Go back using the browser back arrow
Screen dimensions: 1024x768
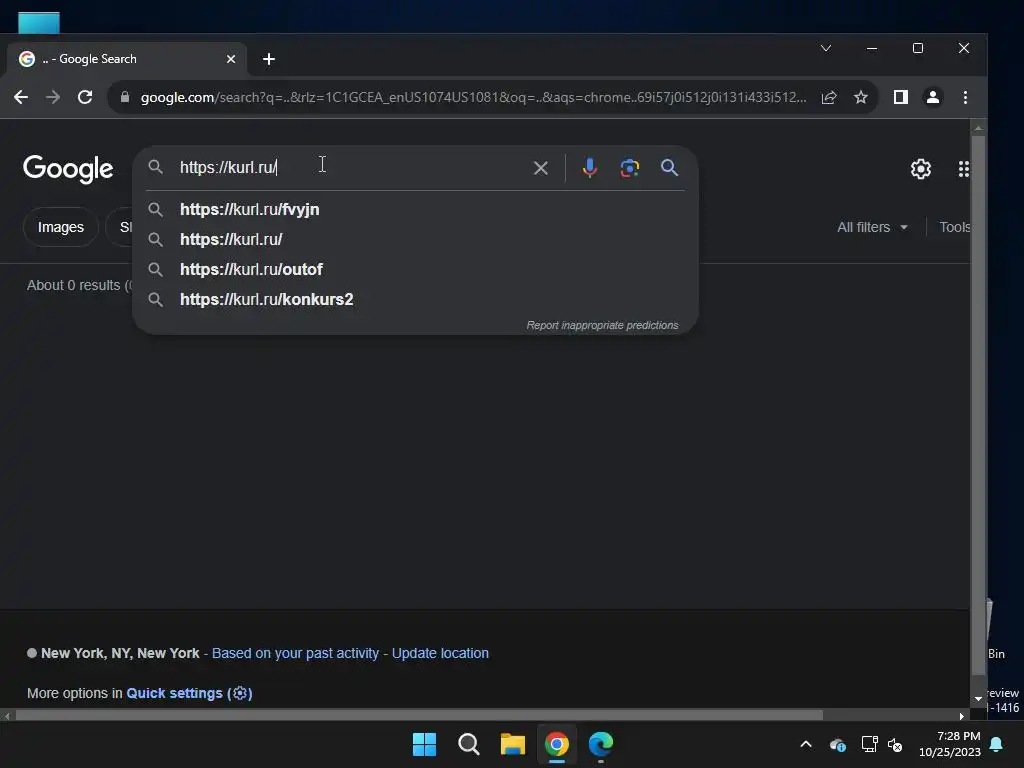[21, 97]
